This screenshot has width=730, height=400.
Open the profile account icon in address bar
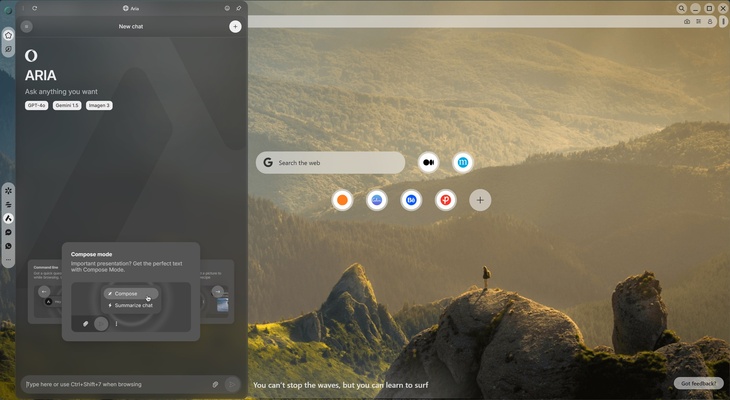click(710, 21)
